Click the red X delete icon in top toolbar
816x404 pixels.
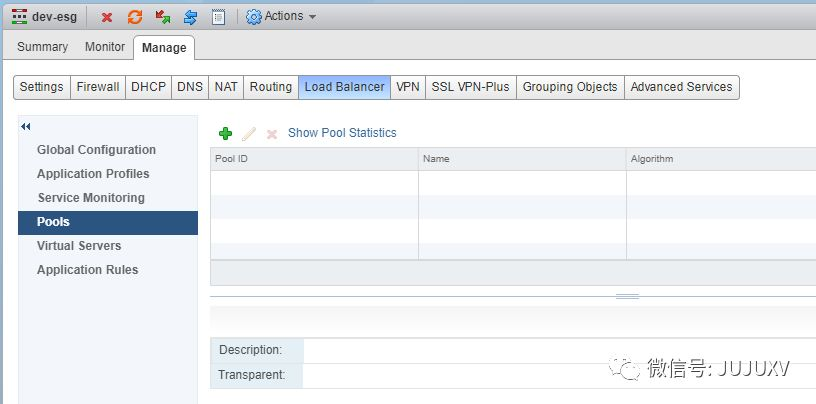[x=107, y=17]
